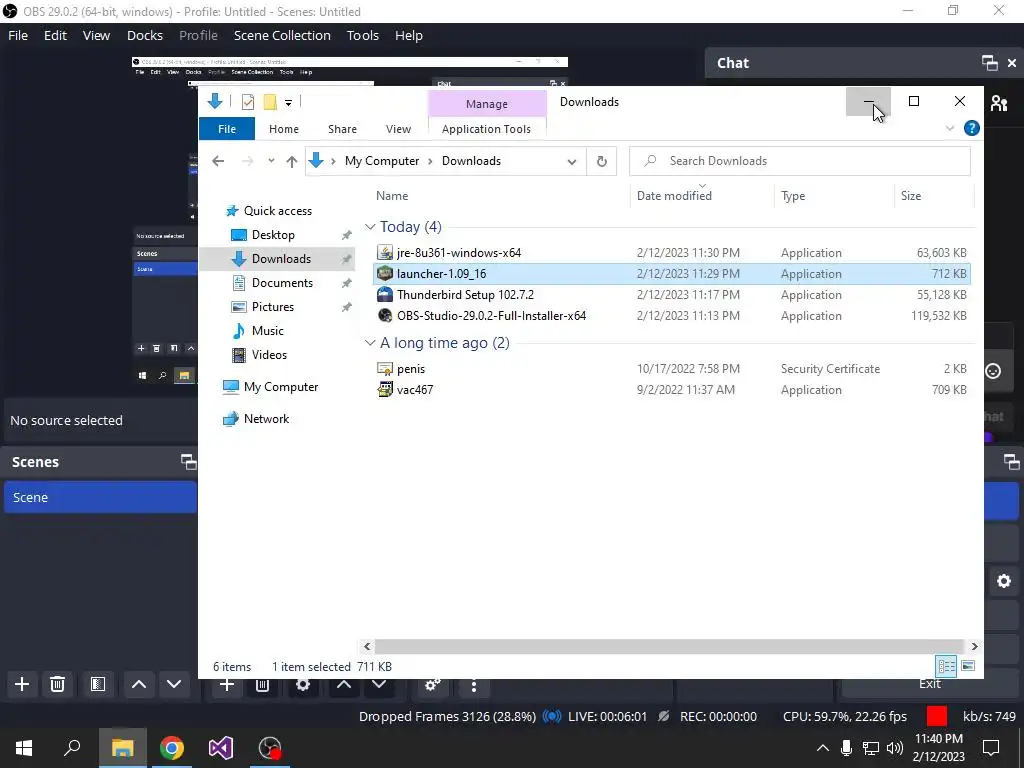Screen dimensions: 1024x768
Task: Open the chat emoji picker icon
Action: (993, 371)
